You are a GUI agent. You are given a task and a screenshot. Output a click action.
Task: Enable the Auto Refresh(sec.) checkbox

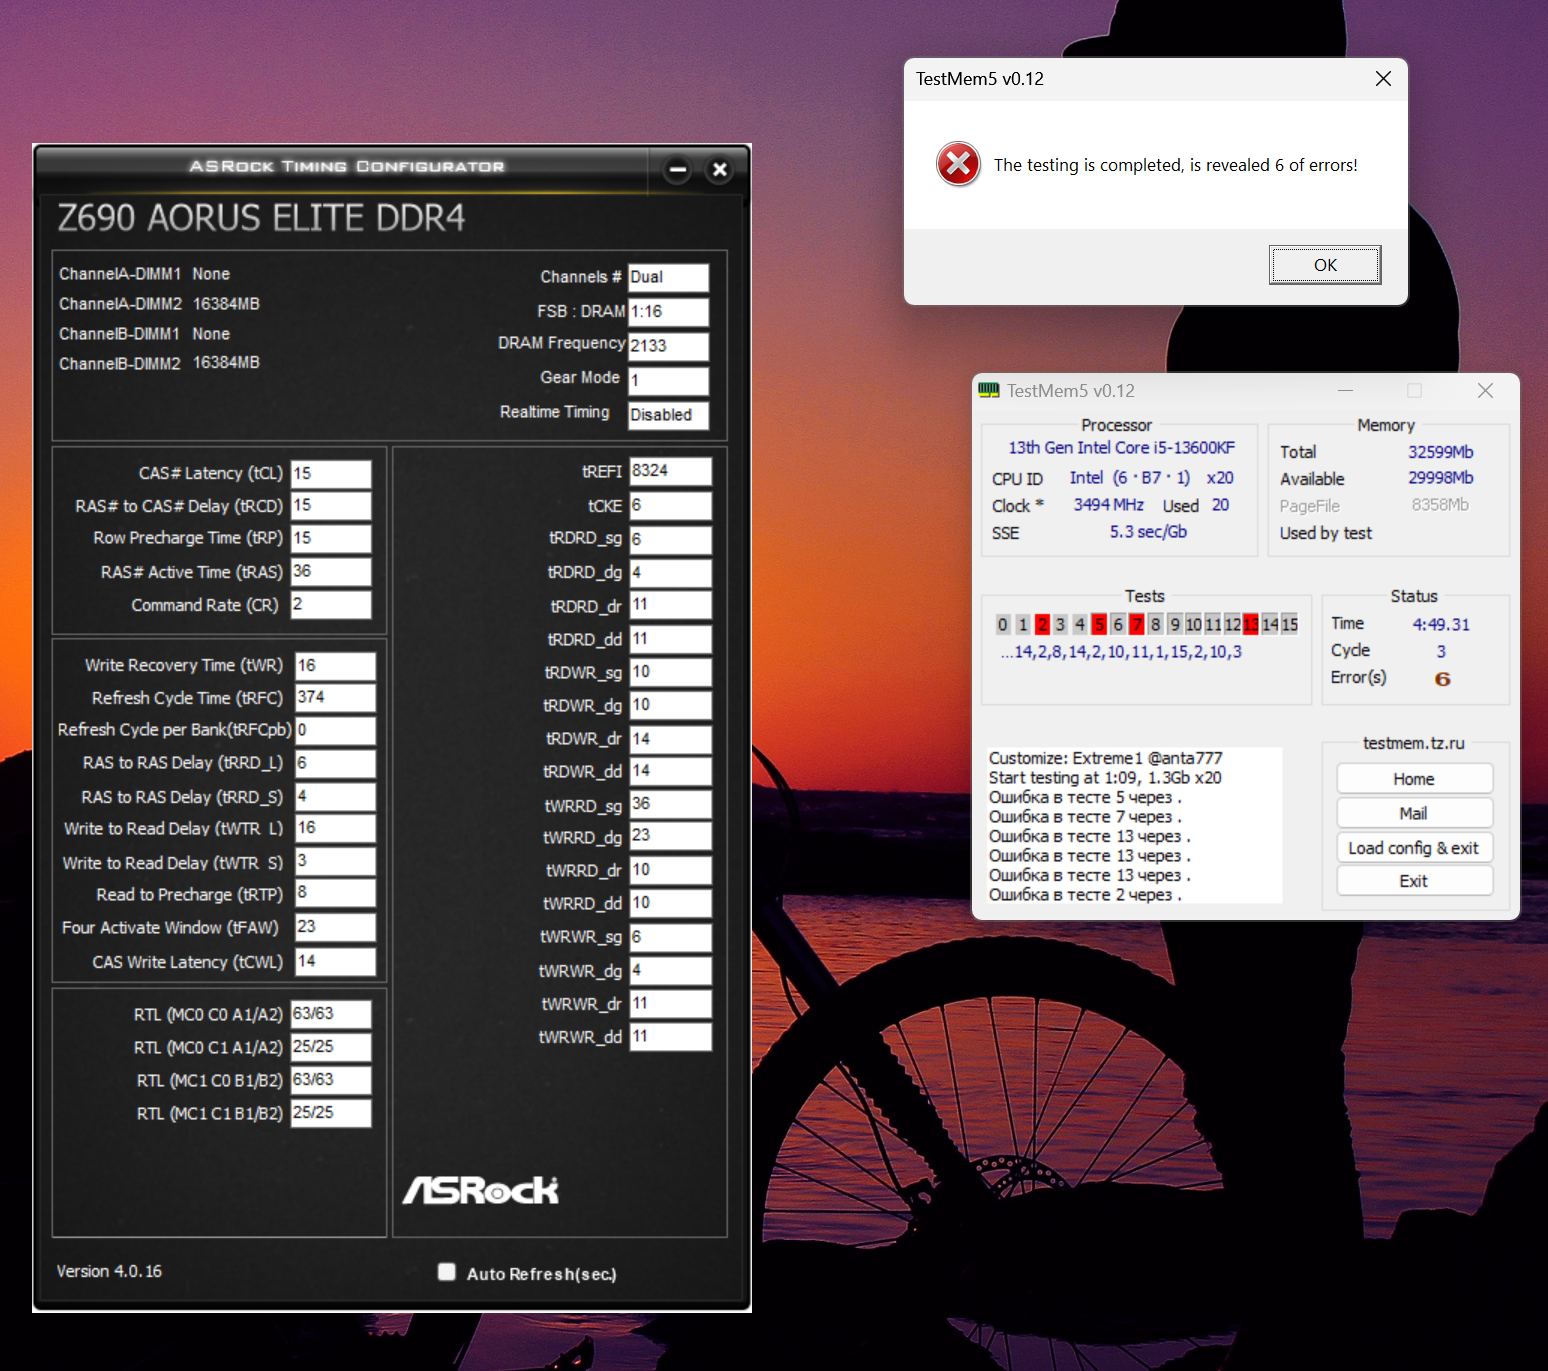447,1272
